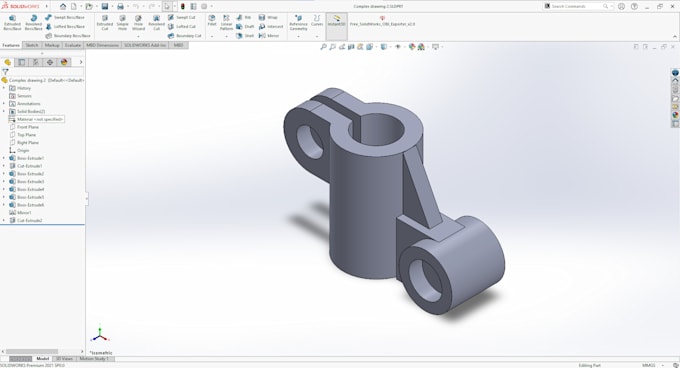Click the Home icon in the quick toolbar

[x=63, y=6]
